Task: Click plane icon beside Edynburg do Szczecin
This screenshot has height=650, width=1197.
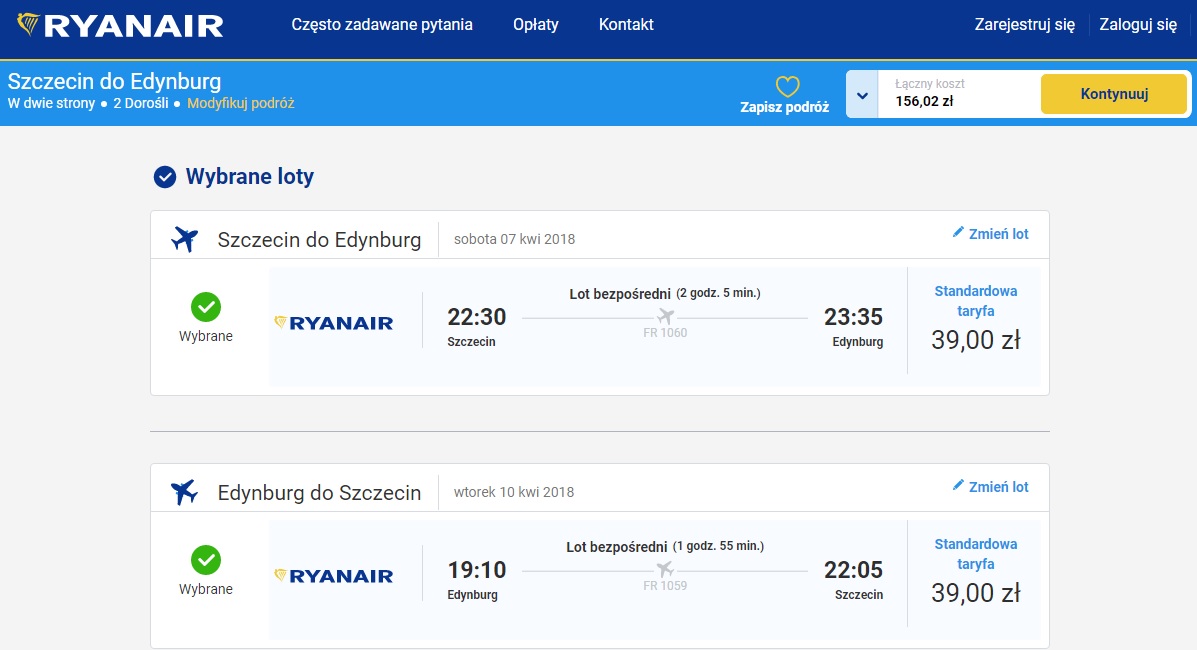Action: click(184, 492)
